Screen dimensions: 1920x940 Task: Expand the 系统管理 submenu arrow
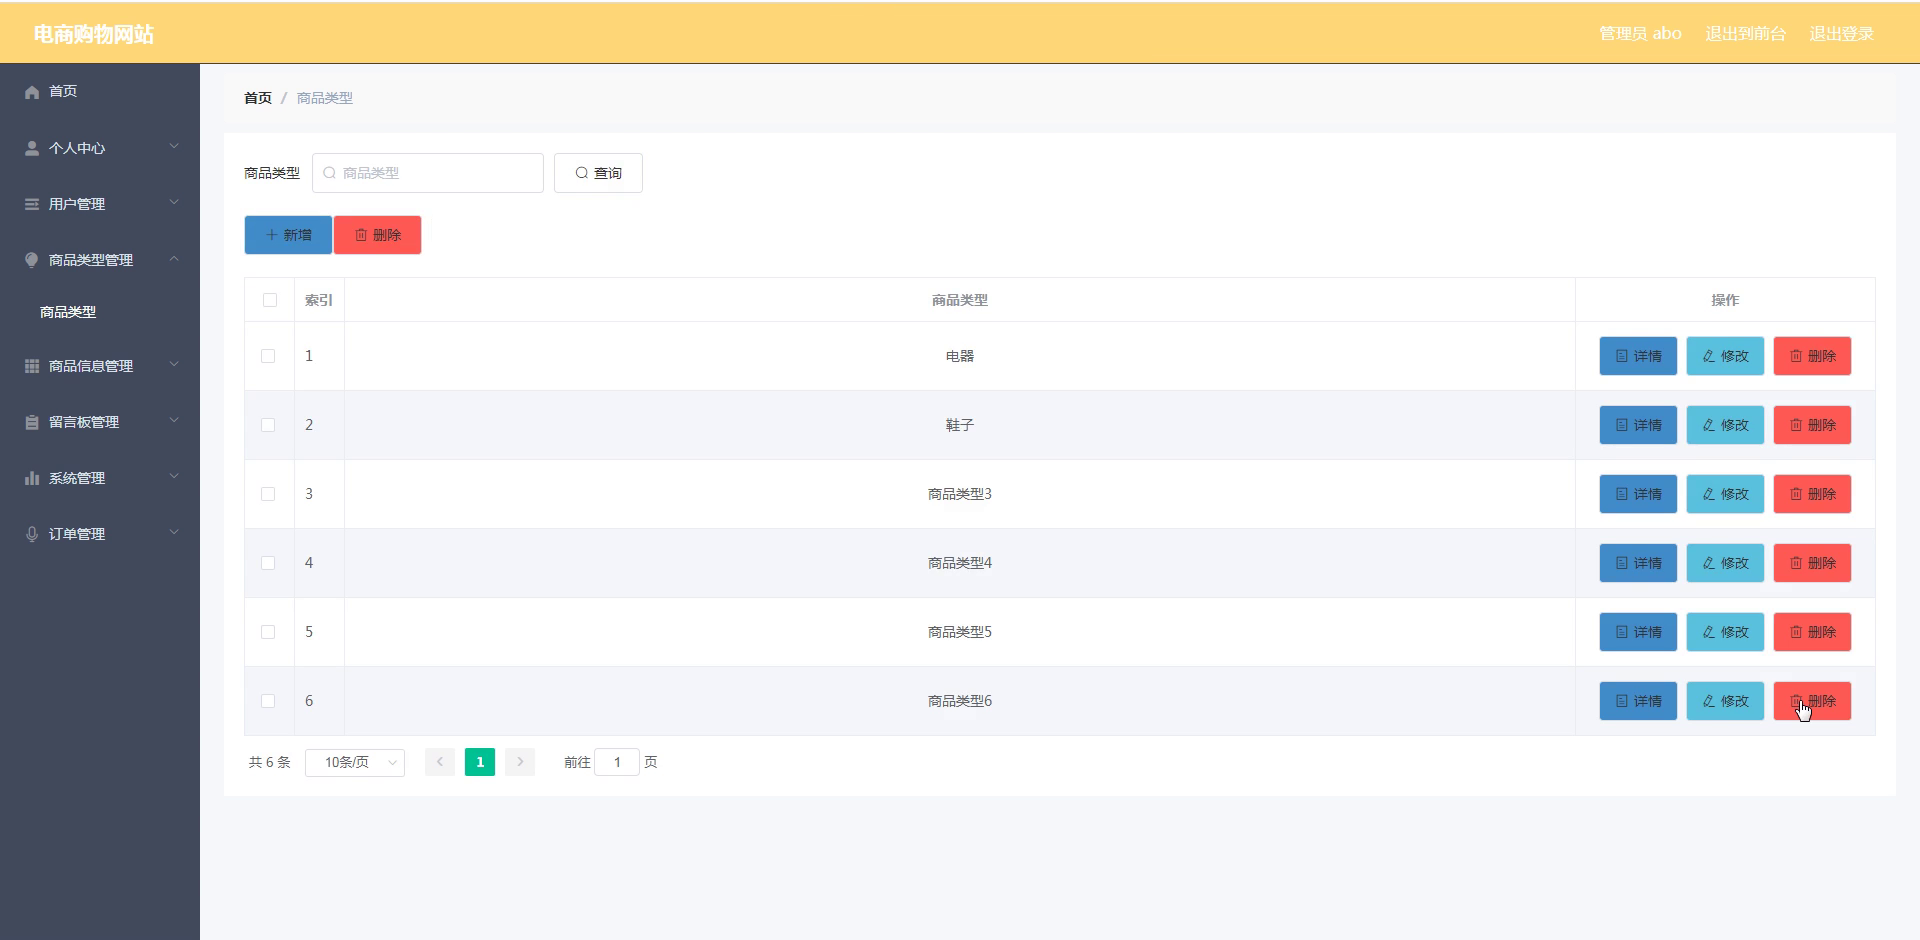point(174,477)
